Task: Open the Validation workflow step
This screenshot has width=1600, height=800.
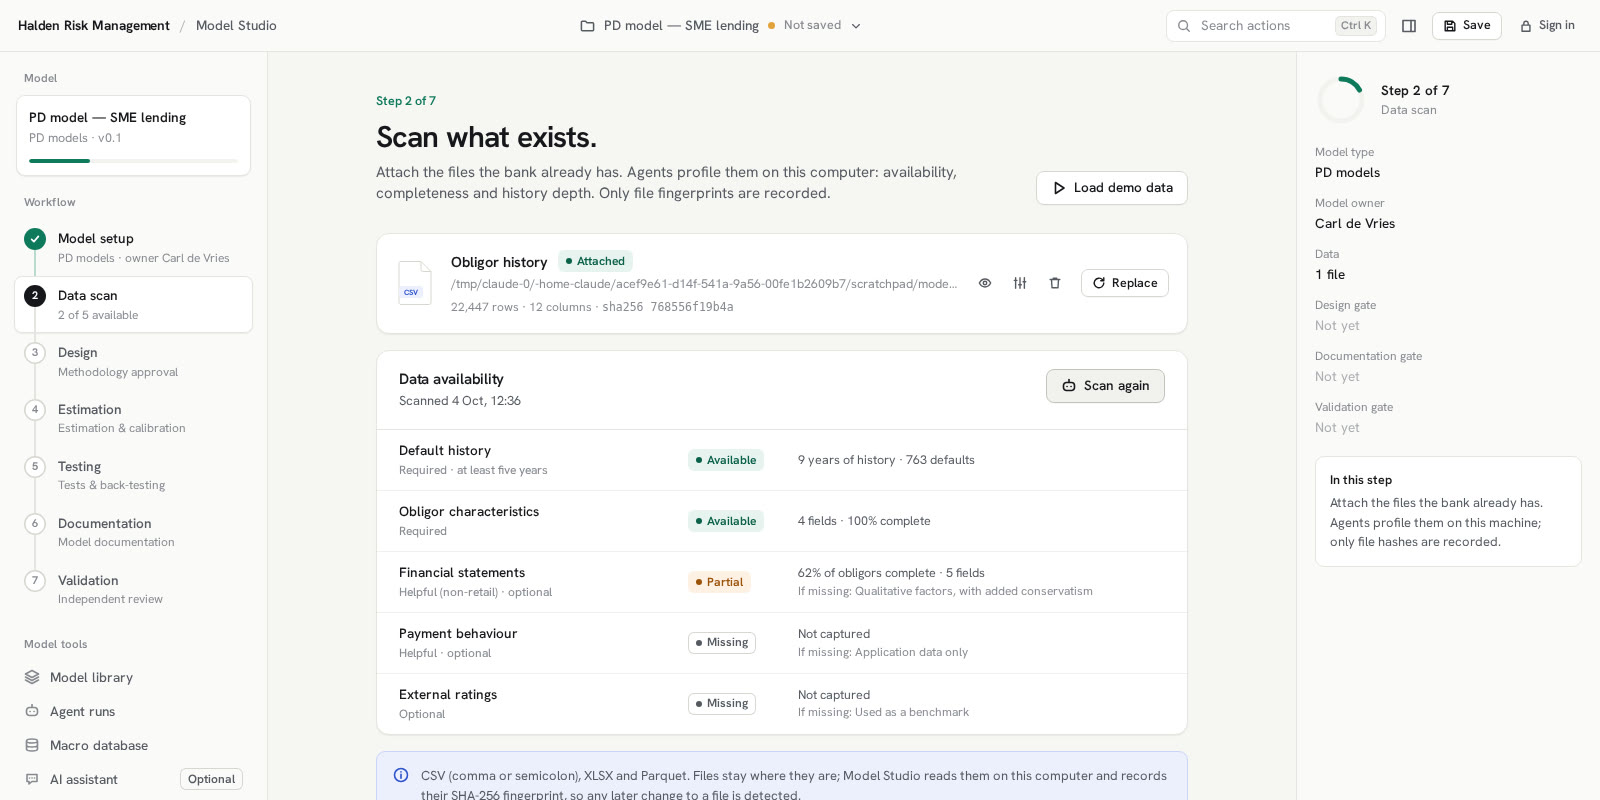Action: pos(134,590)
